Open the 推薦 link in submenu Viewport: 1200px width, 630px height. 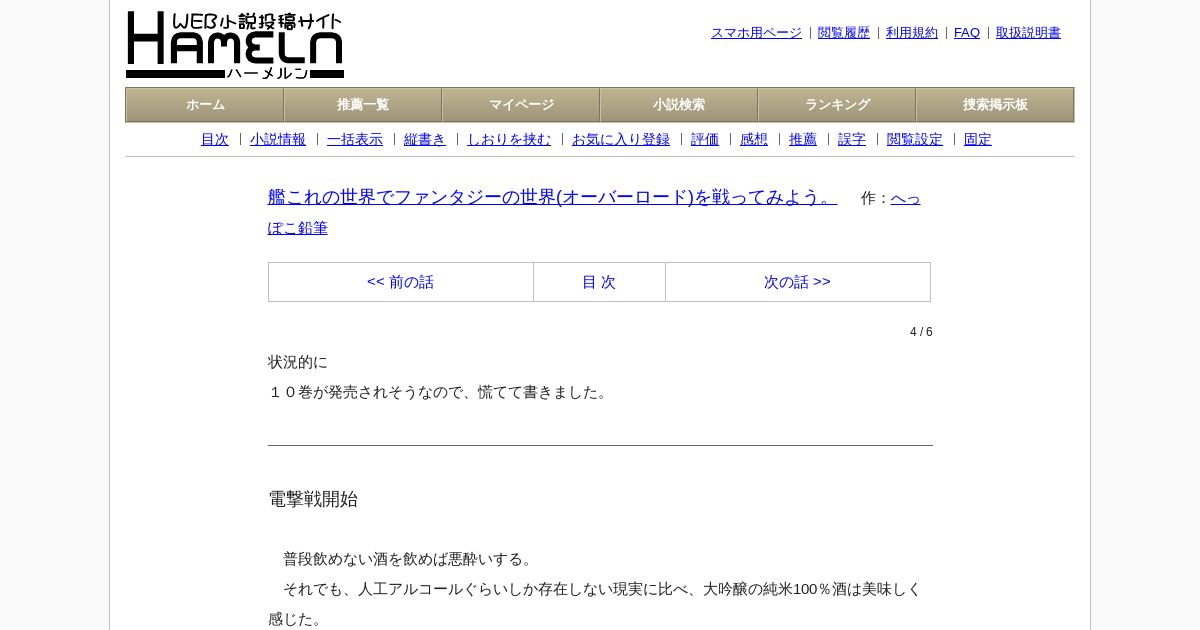tap(803, 140)
